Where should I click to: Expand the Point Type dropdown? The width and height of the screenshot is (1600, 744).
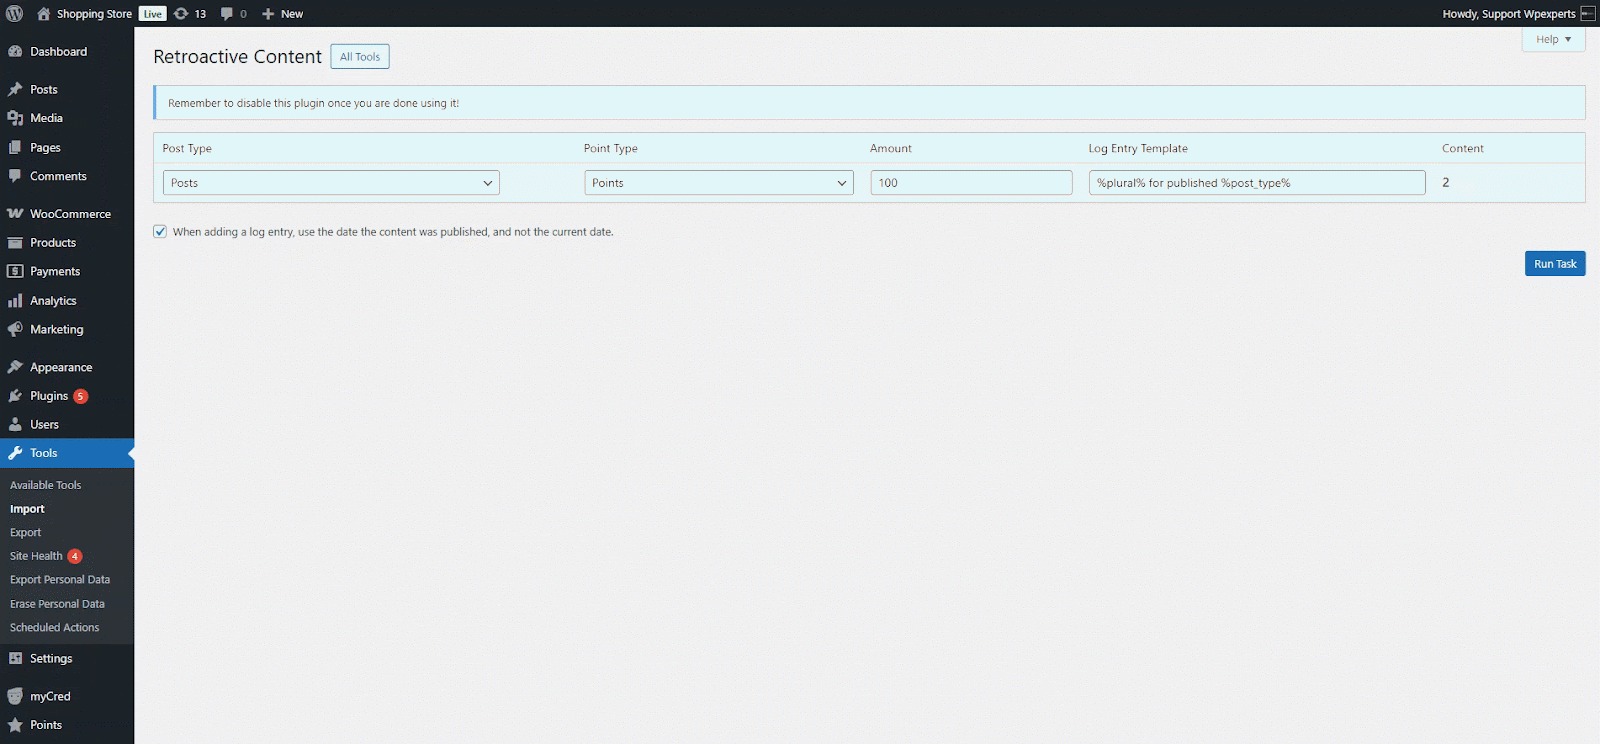(718, 183)
